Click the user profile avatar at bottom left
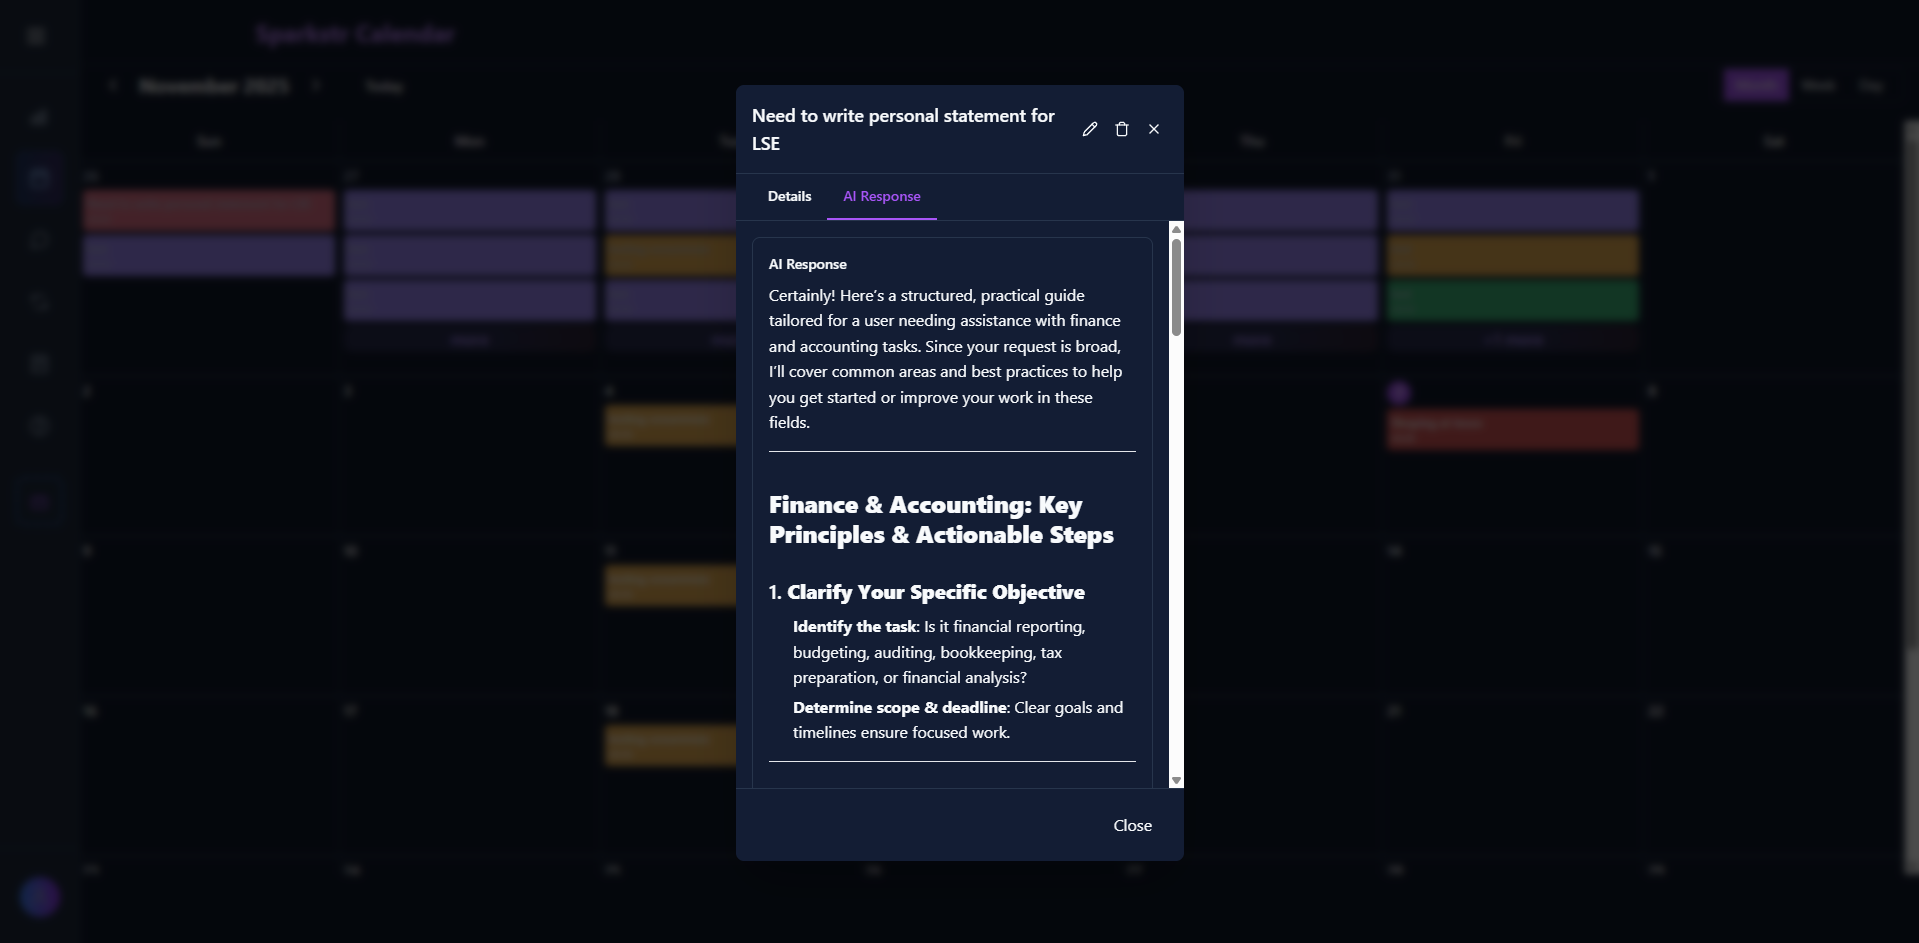This screenshot has height=943, width=1919. (39, 896)
